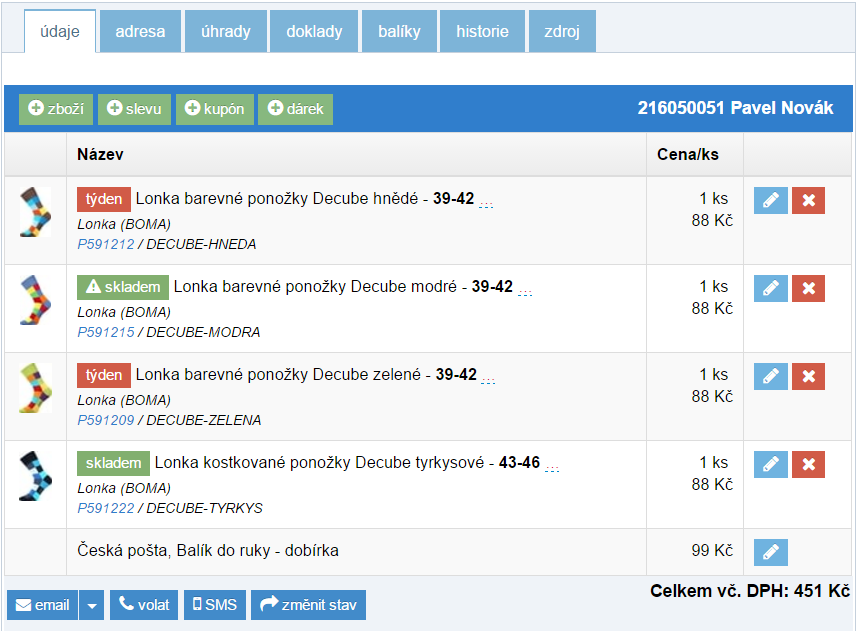The height and width of the screenshot is (631, 857).
Task: Remove the Decube tyrkysové socks item
Action: point(808,464)
